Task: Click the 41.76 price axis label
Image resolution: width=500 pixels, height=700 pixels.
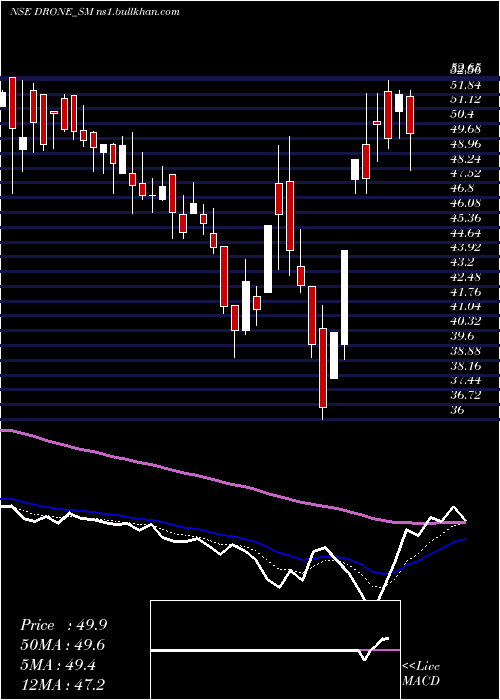Action: pos(466,292)
